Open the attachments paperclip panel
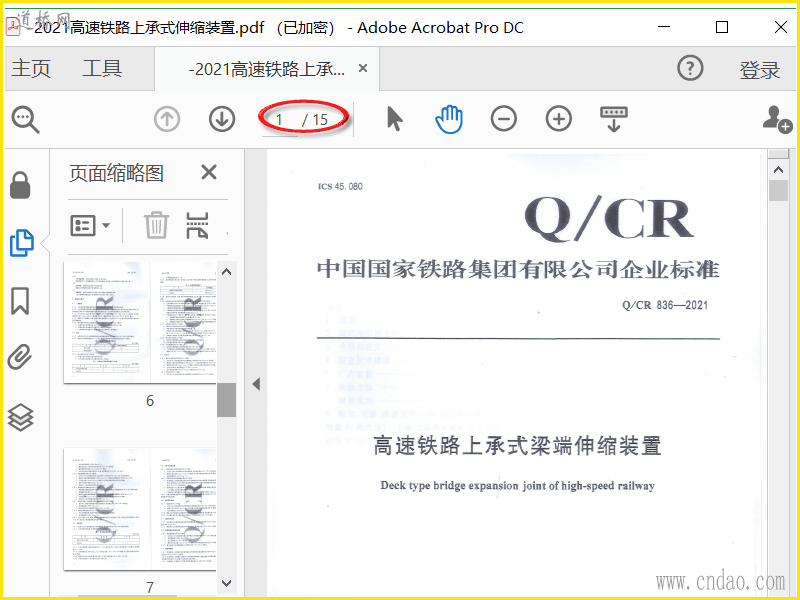 [20, 357]
